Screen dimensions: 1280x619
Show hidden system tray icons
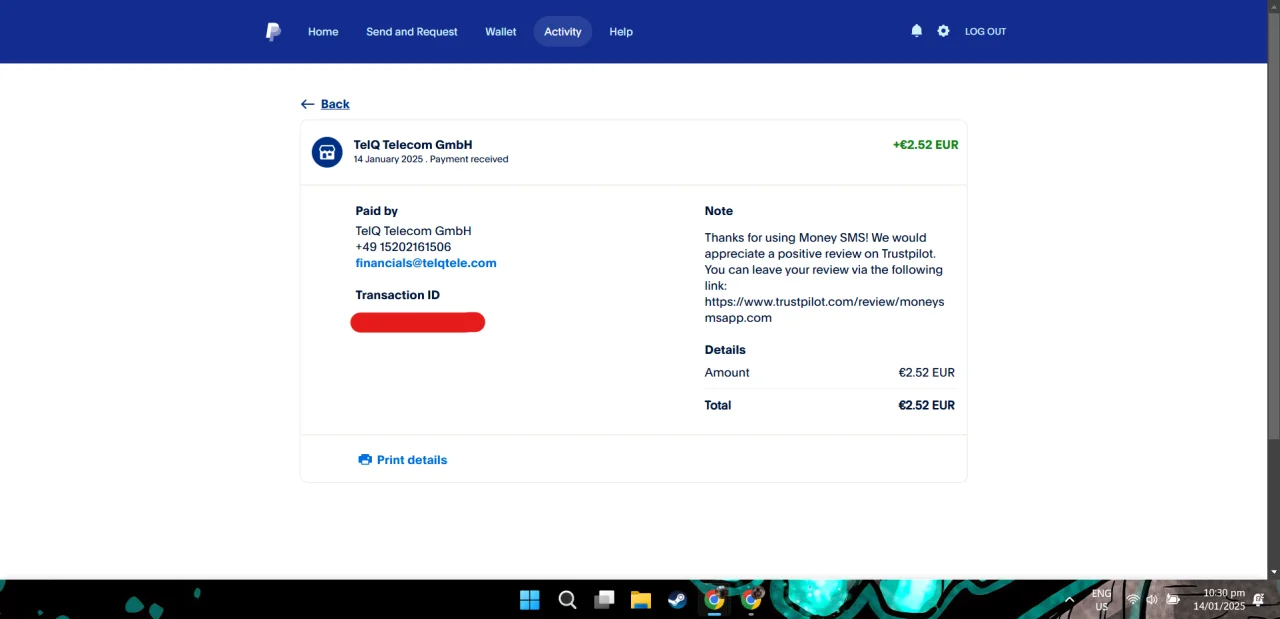1070,600
